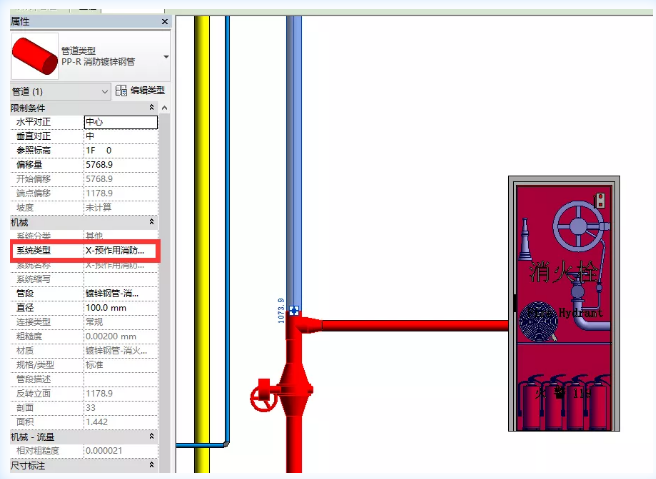Click the 系统类型 value X-预作用消防...
Screen dimensions: 656x479
(x=121, y=251)
